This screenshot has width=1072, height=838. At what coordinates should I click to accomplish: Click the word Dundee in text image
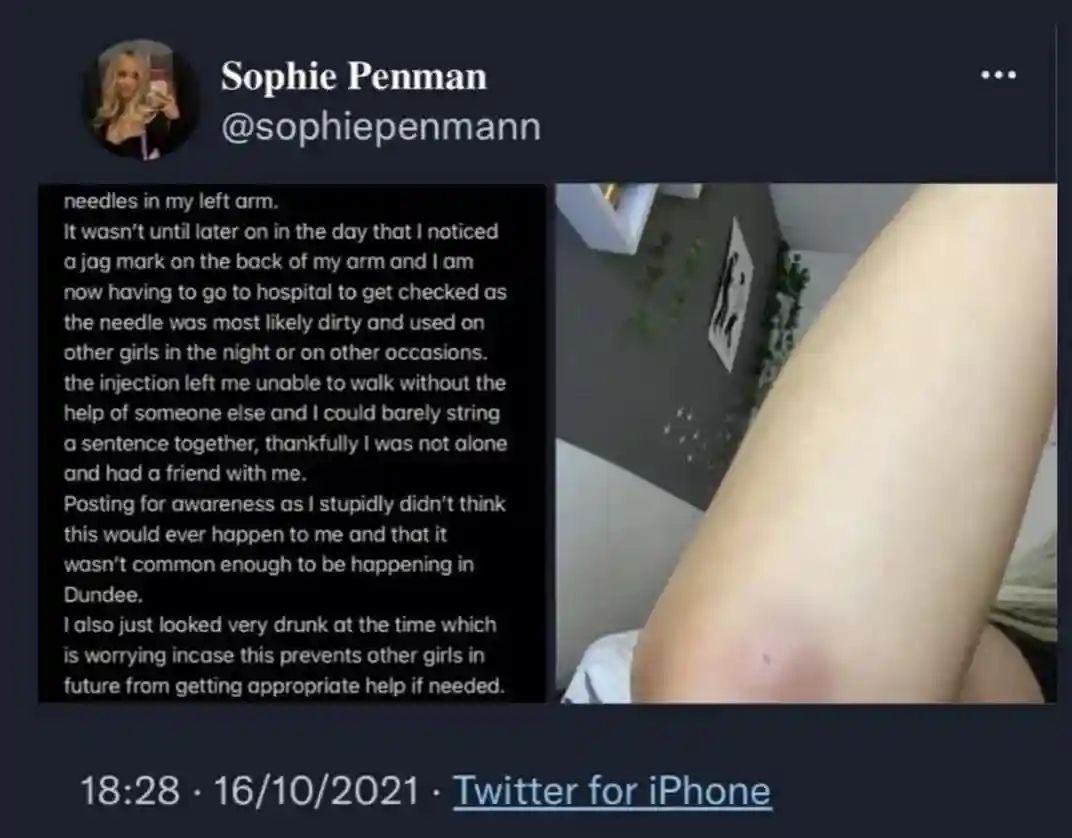103,595
